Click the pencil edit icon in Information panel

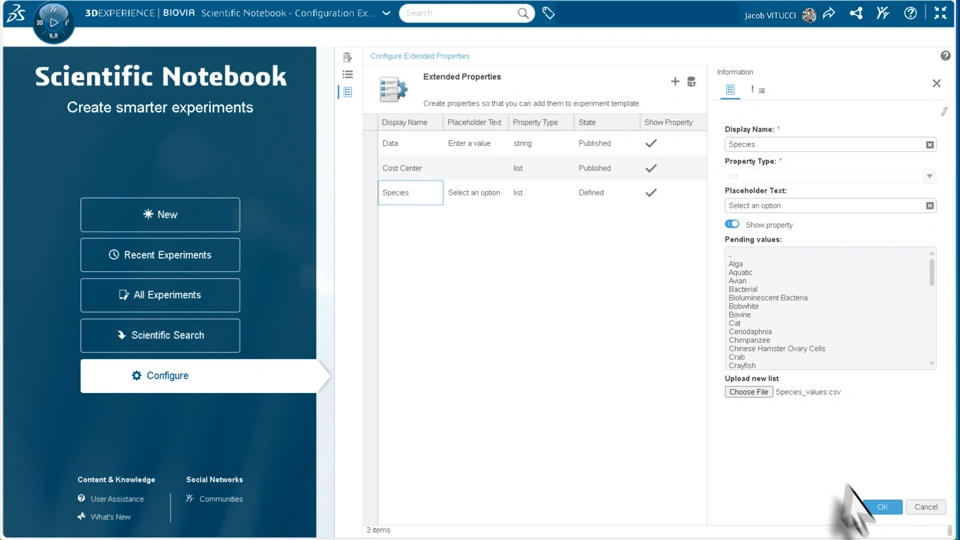point(944,111)
